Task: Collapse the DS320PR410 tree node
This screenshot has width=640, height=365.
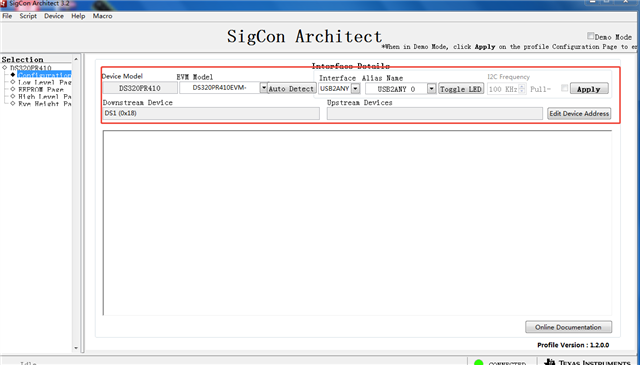Action: (x=4, y=67)
